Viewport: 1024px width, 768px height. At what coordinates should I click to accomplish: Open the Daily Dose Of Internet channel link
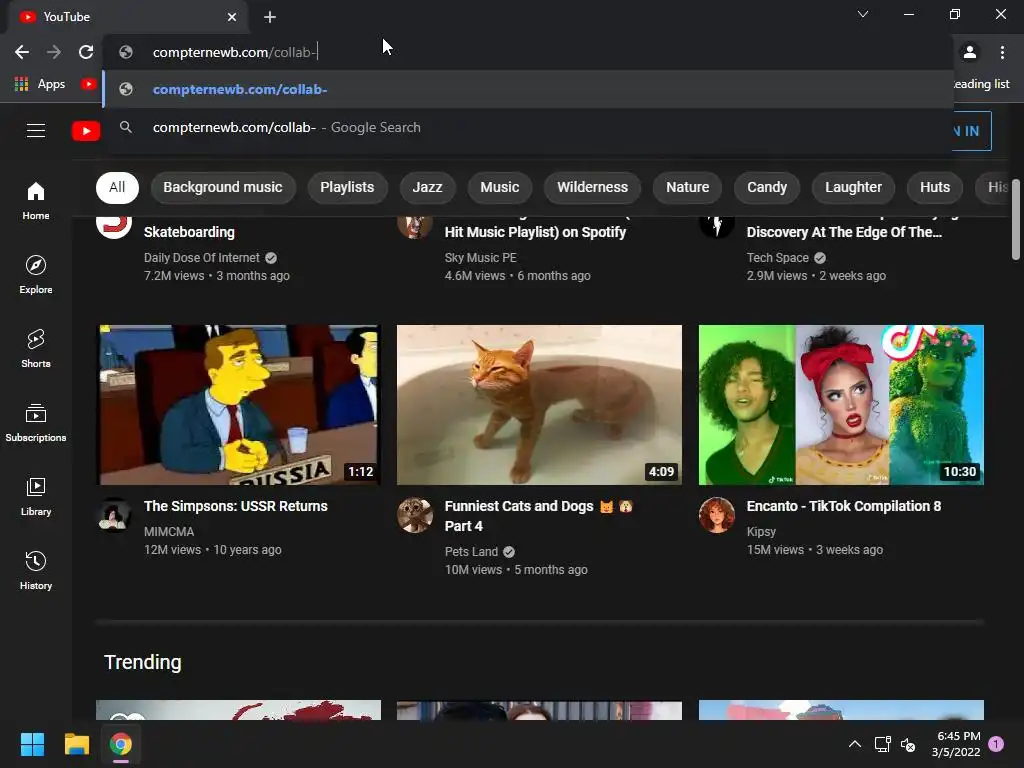point(202,258)
